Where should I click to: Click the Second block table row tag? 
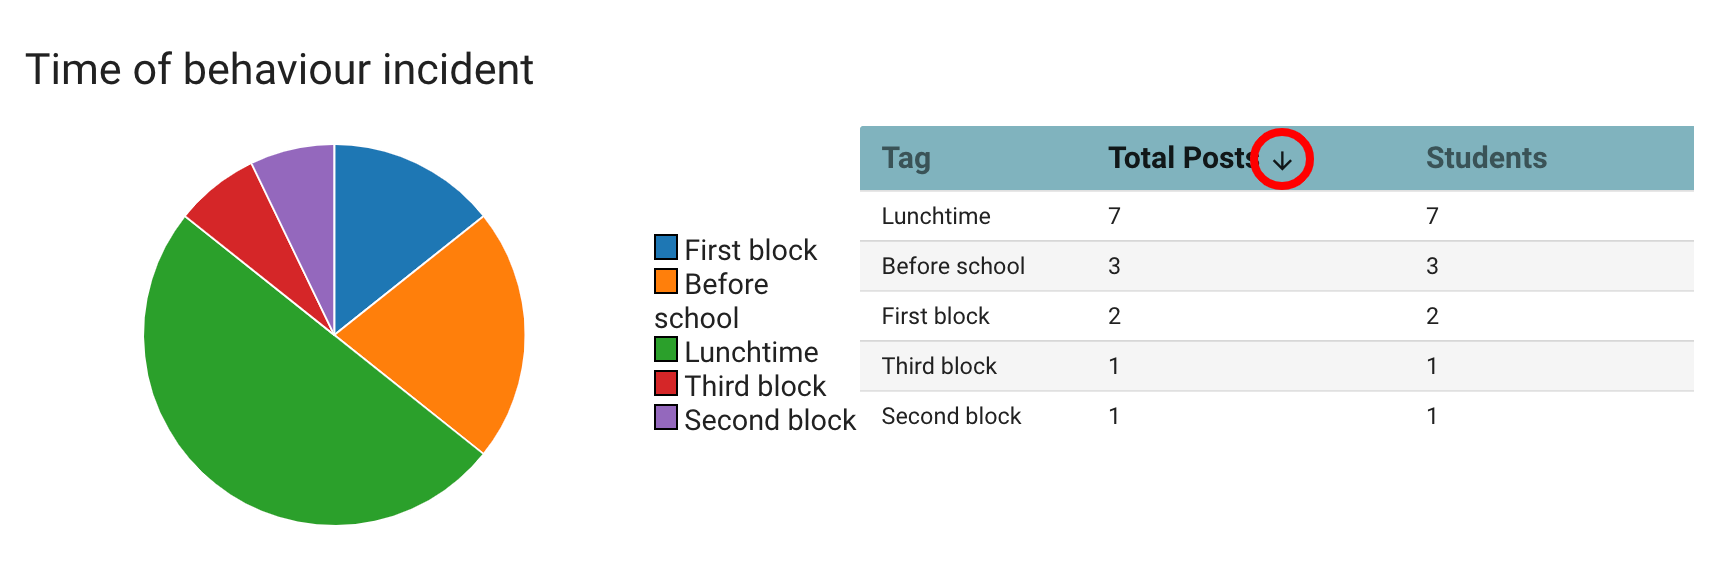951,416
